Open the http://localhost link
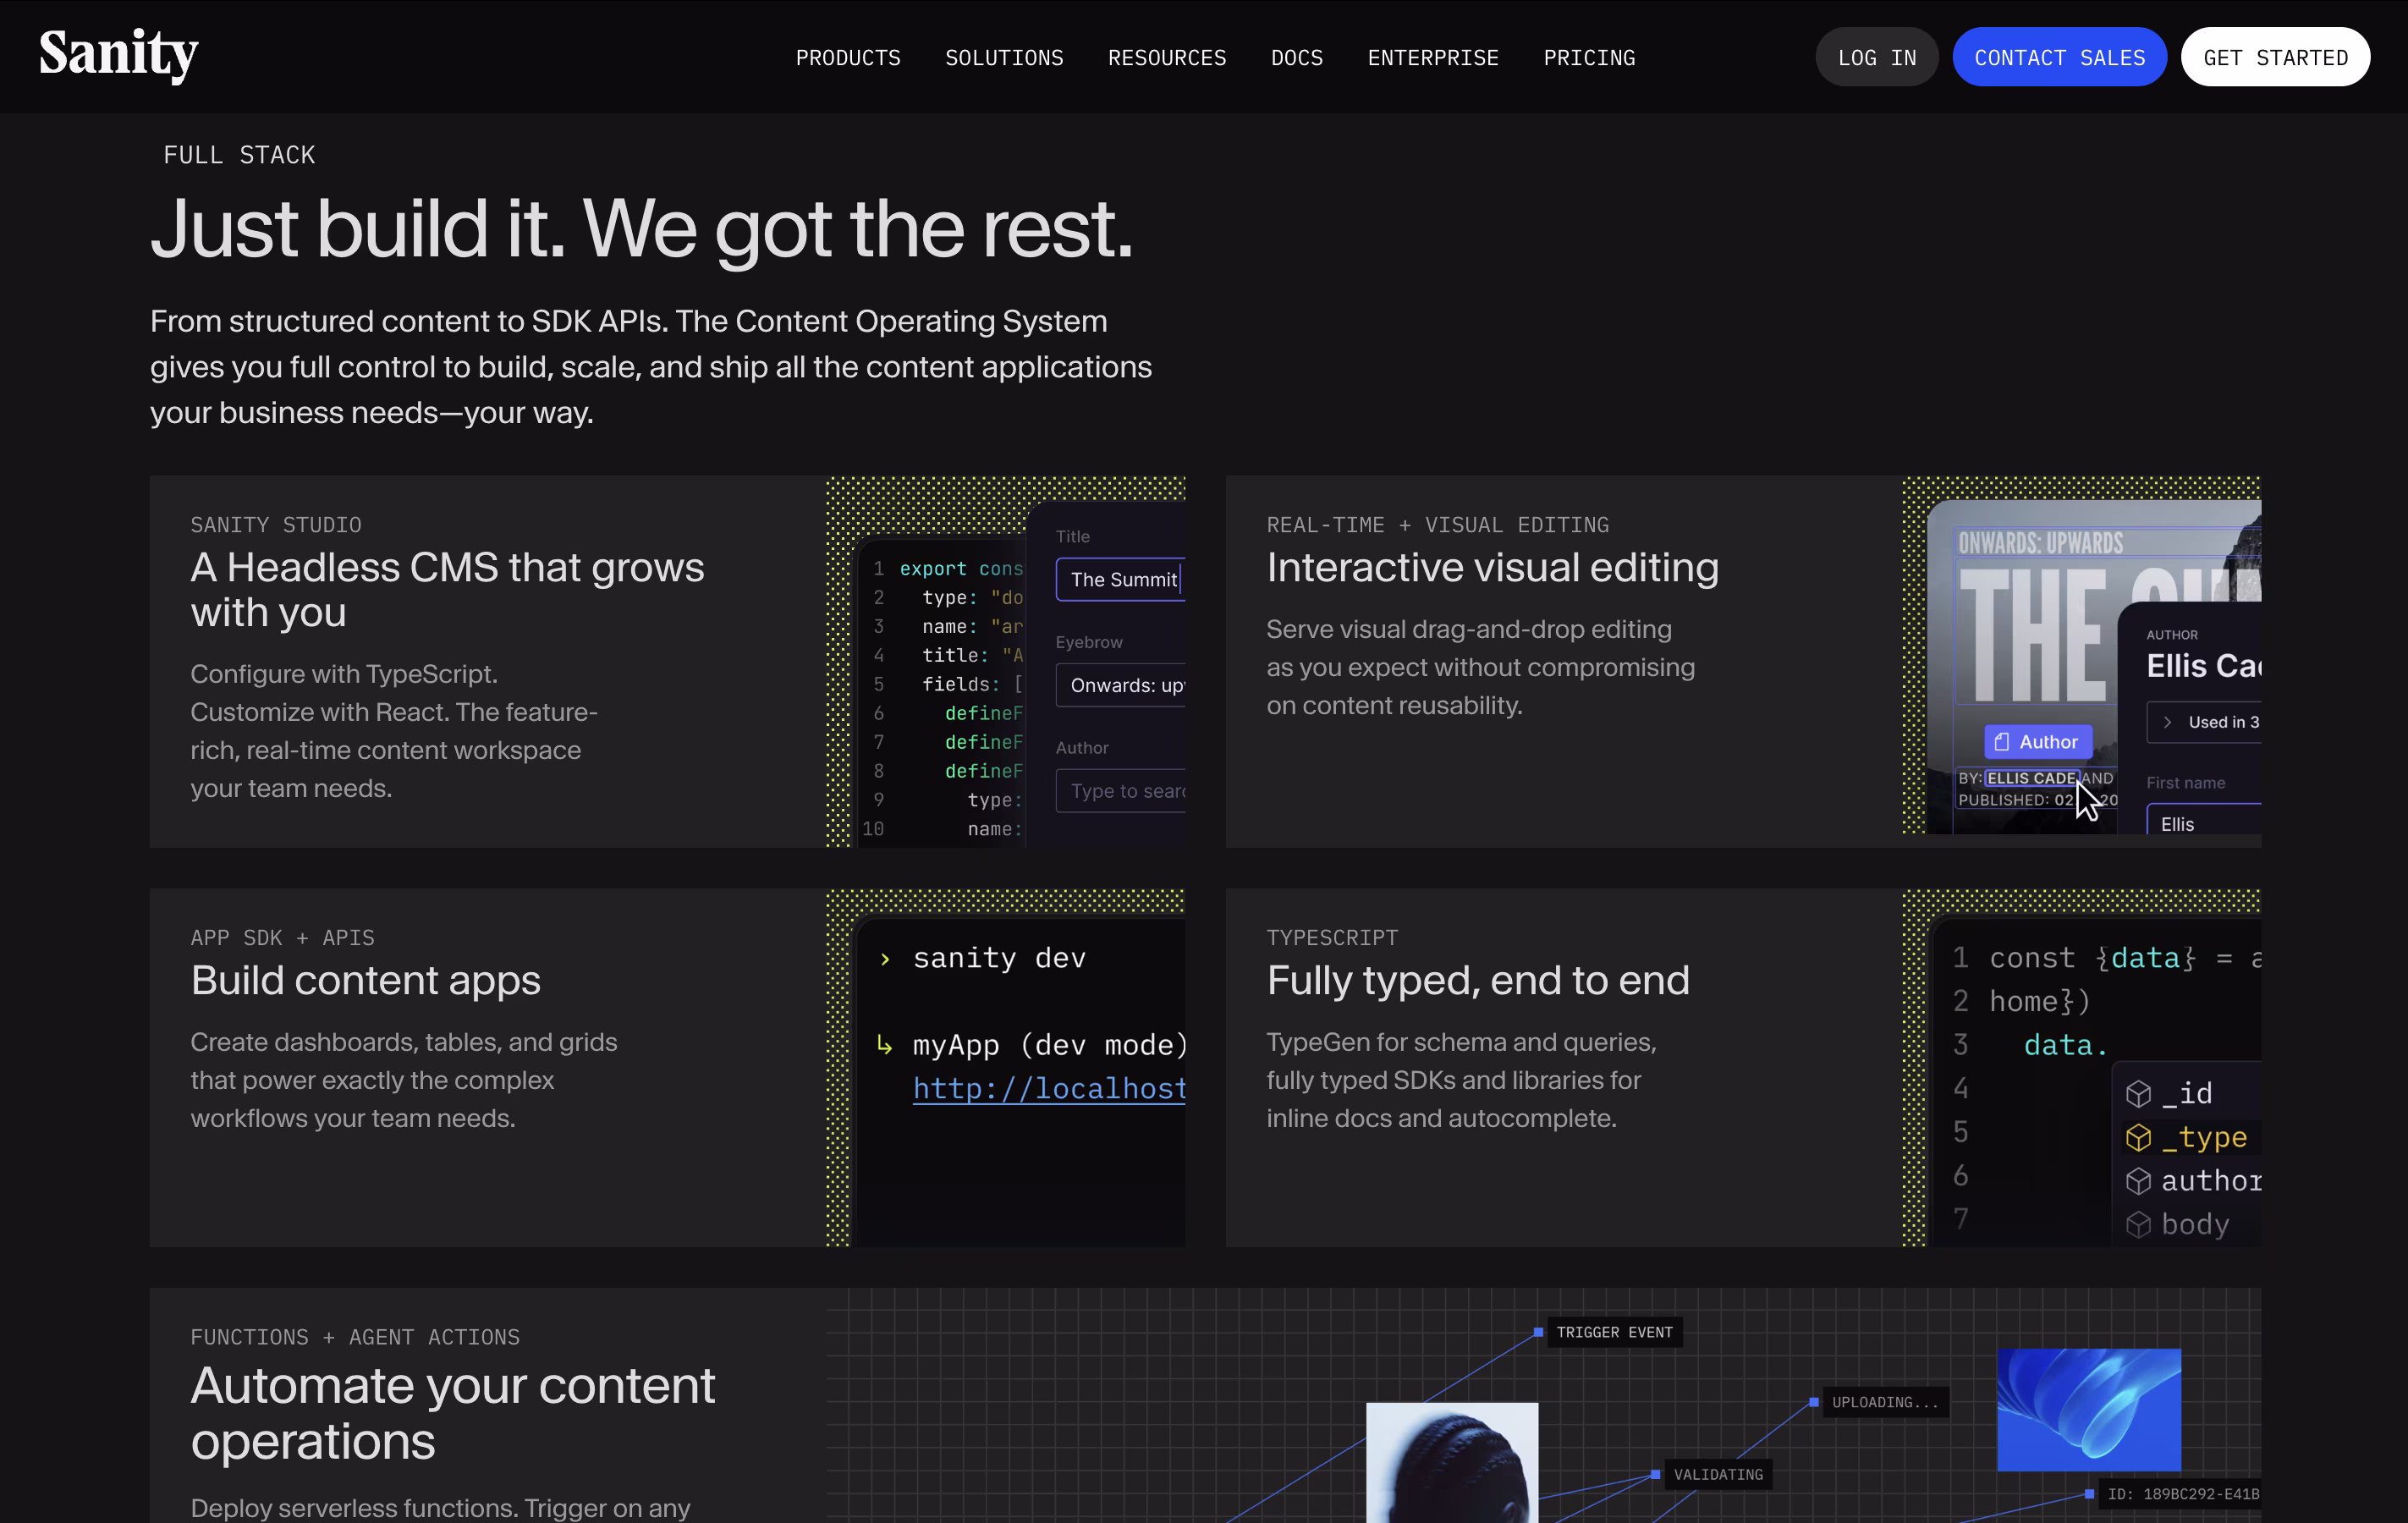Screen dimensions: 2408x1523 coord(1048,1088)
